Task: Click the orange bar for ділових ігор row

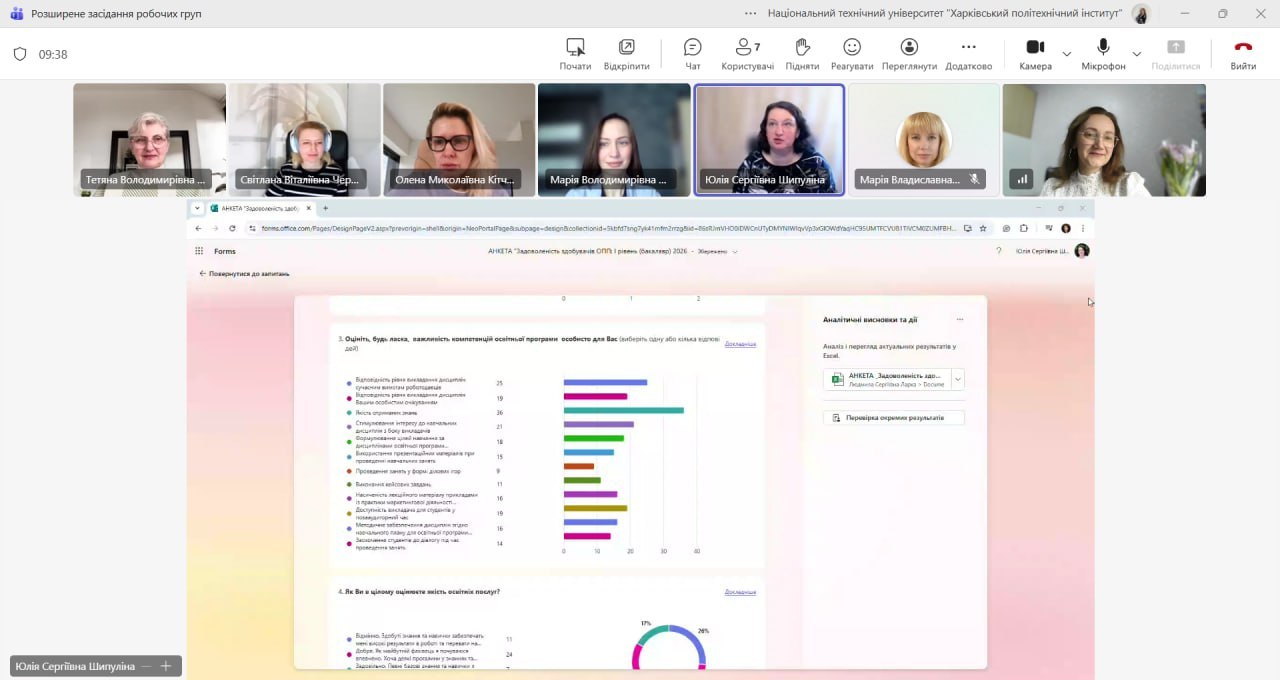Action: tap(578, 466)
